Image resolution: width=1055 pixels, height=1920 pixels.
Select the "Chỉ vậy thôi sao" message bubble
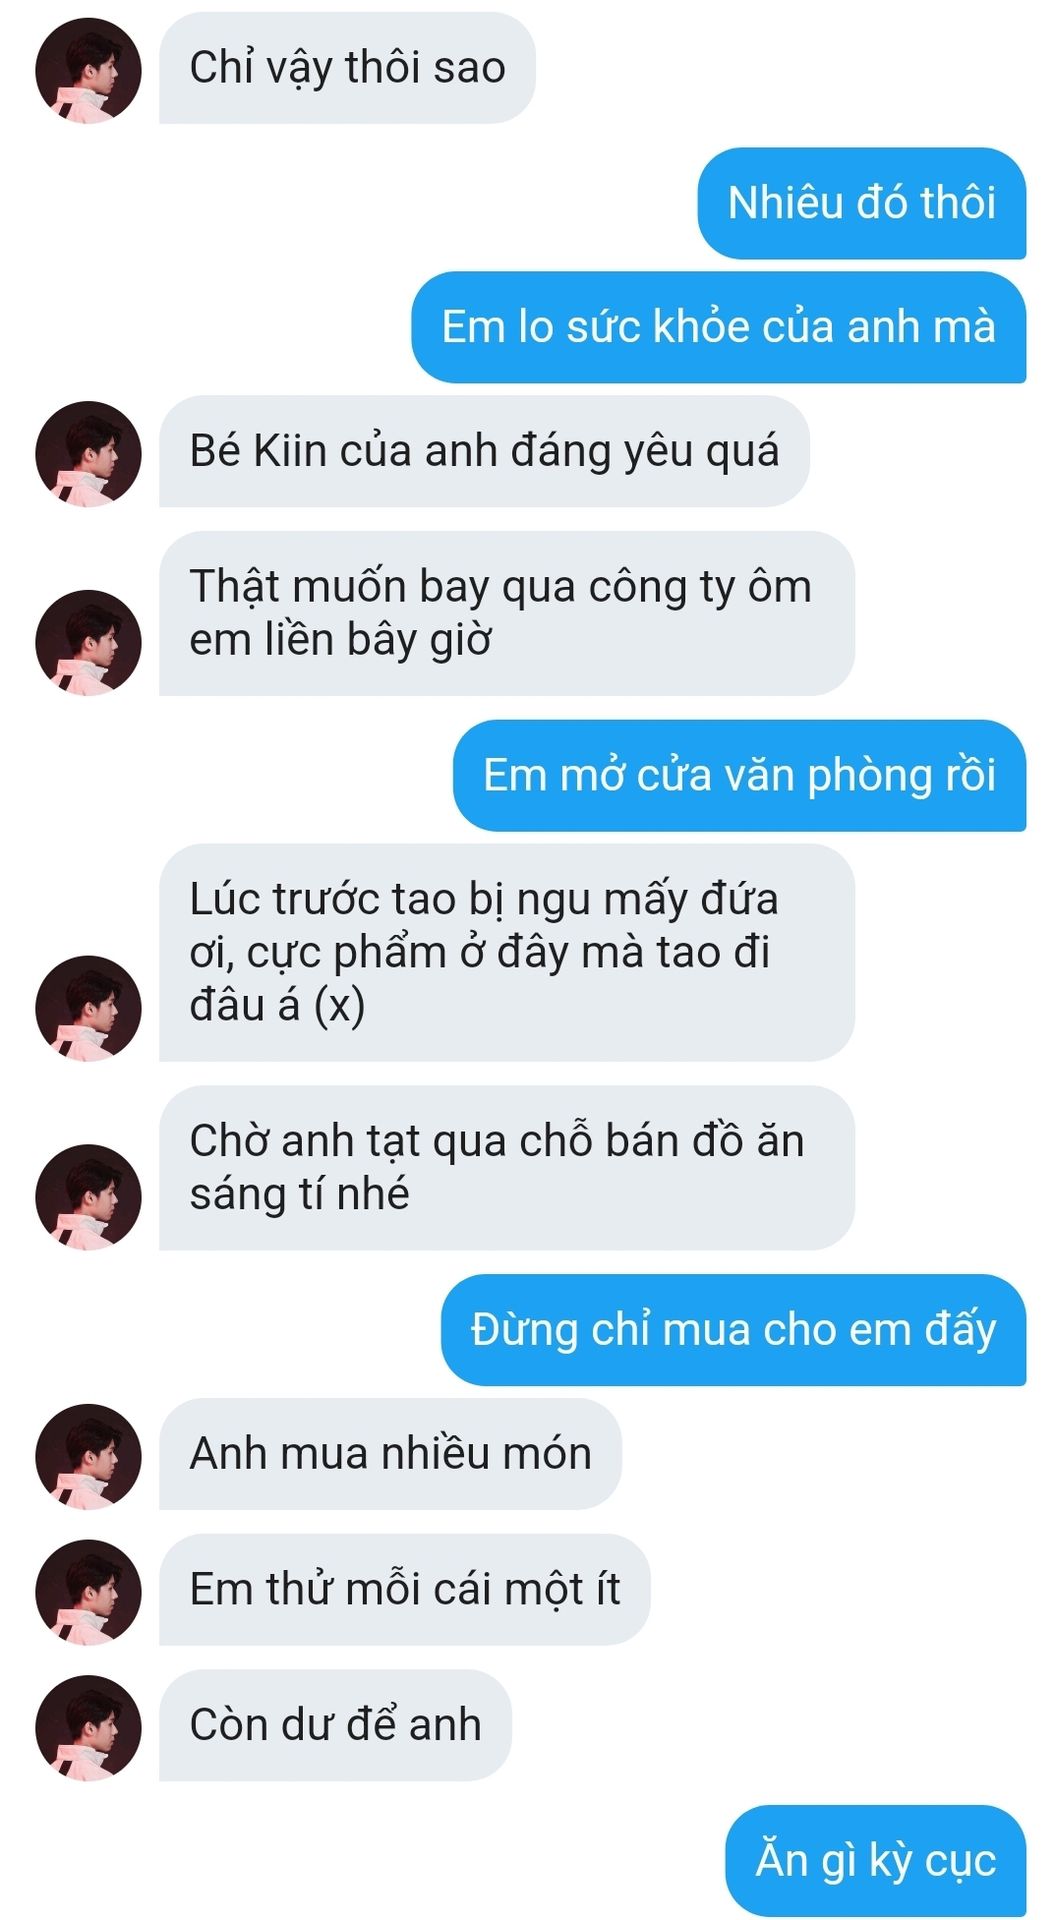[x=347, y=68]
